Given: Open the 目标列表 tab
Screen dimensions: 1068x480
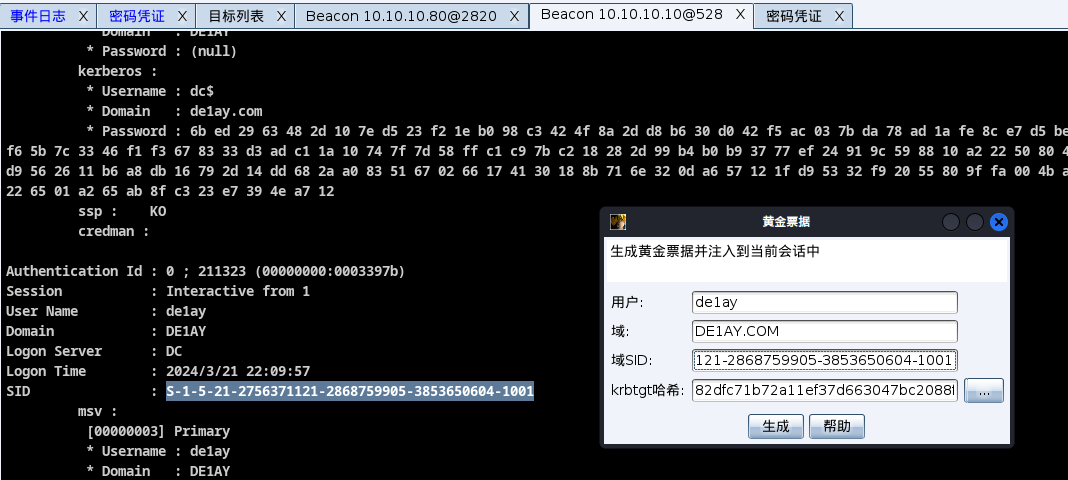Looking at the screenshot, I should click(236, 16).
